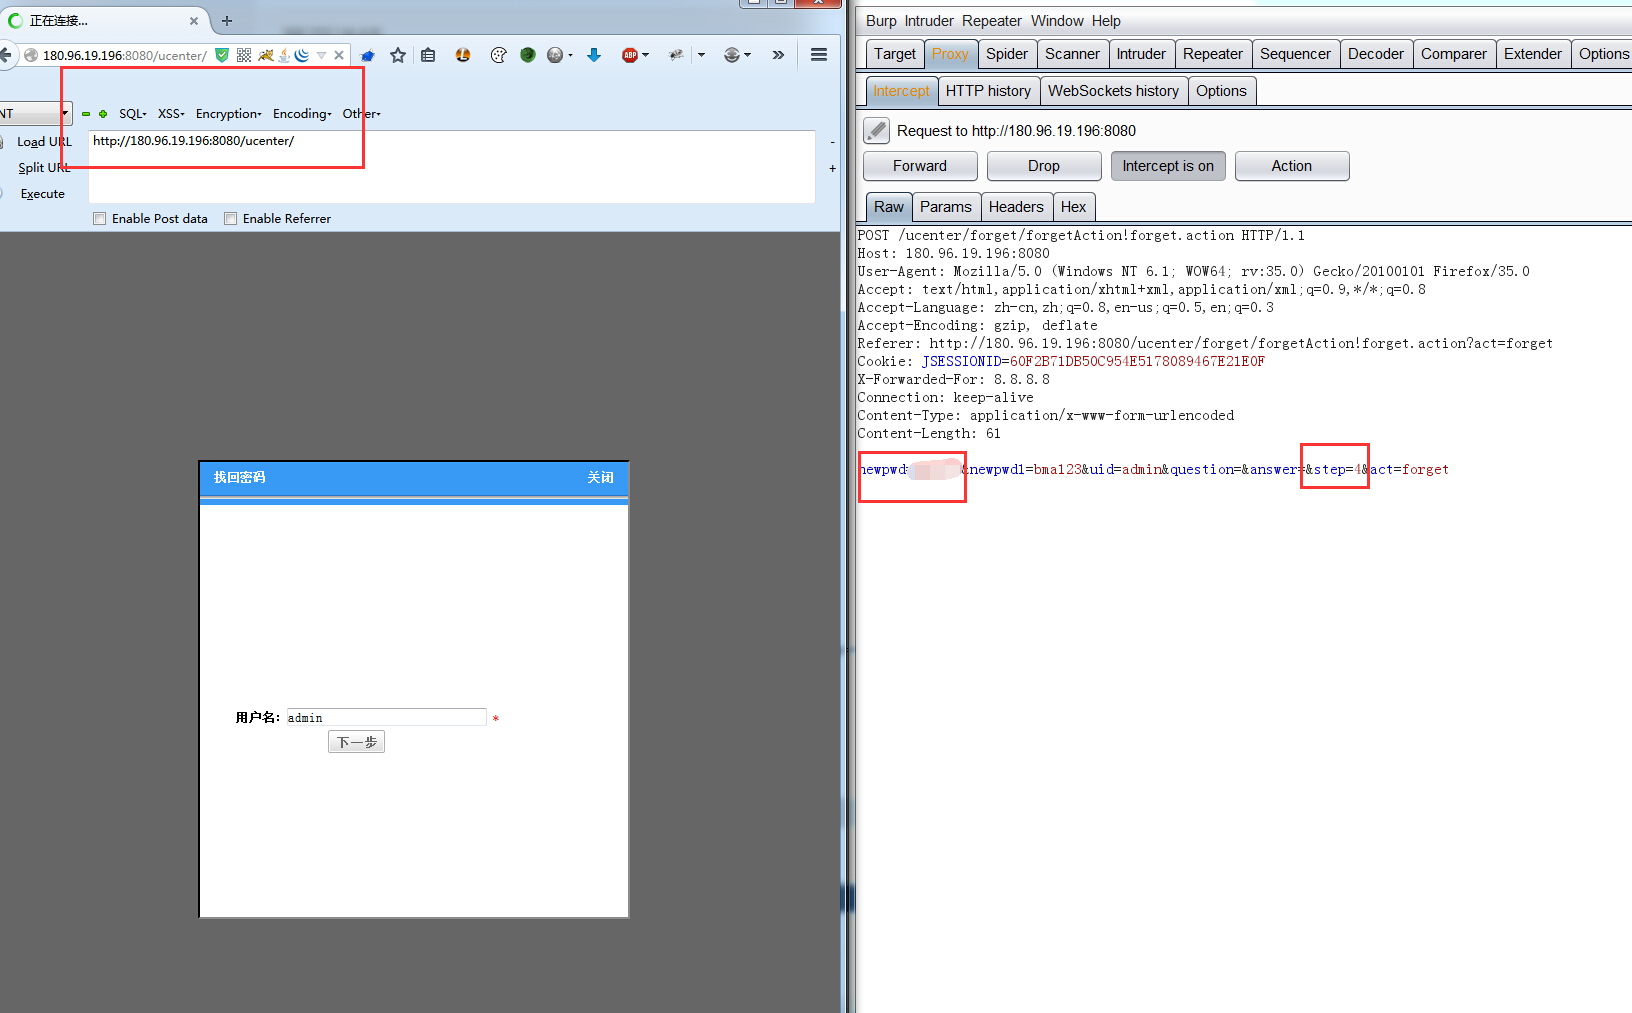Switch to the Decoder tab in Burp

coord(1376,54)
